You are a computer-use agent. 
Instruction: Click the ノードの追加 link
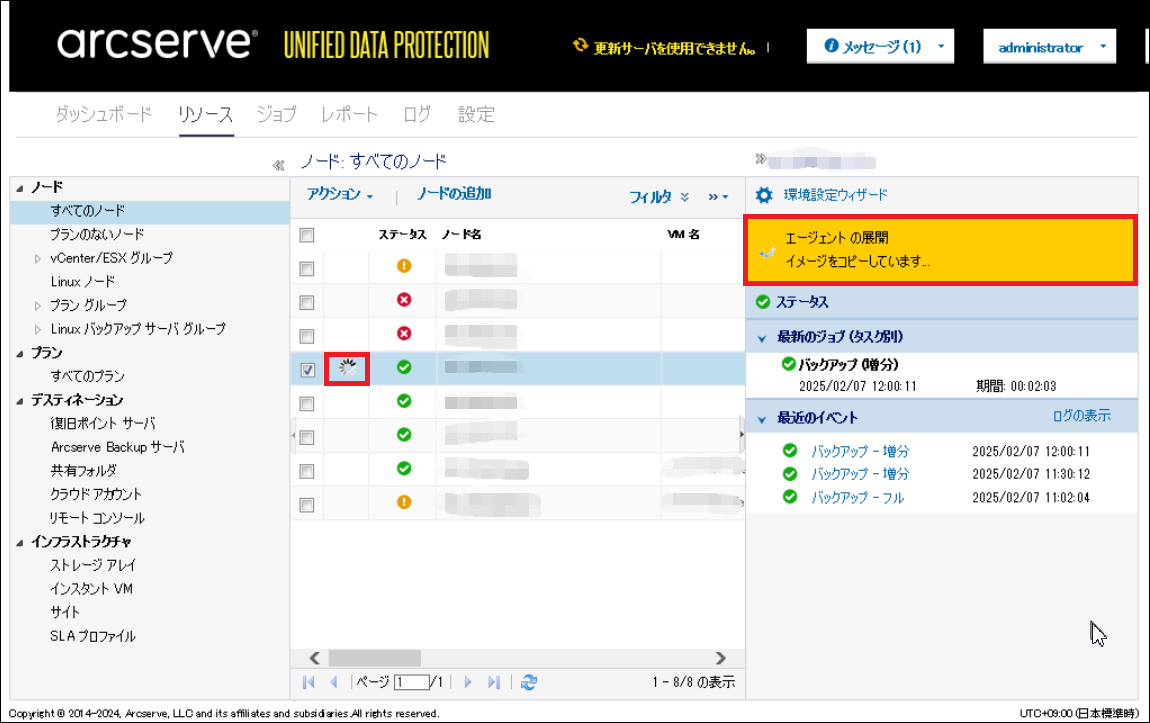[x=454, y=194]
